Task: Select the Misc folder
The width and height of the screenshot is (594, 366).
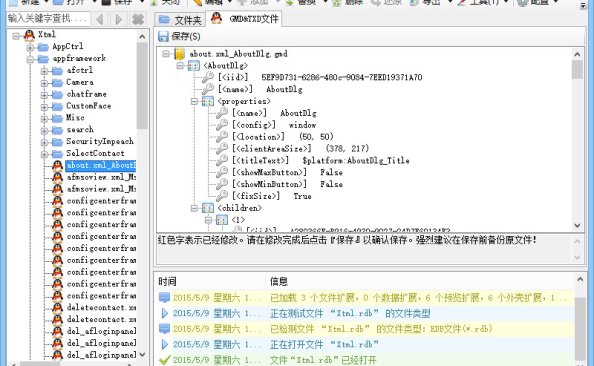Action: (x=75, y=117)
